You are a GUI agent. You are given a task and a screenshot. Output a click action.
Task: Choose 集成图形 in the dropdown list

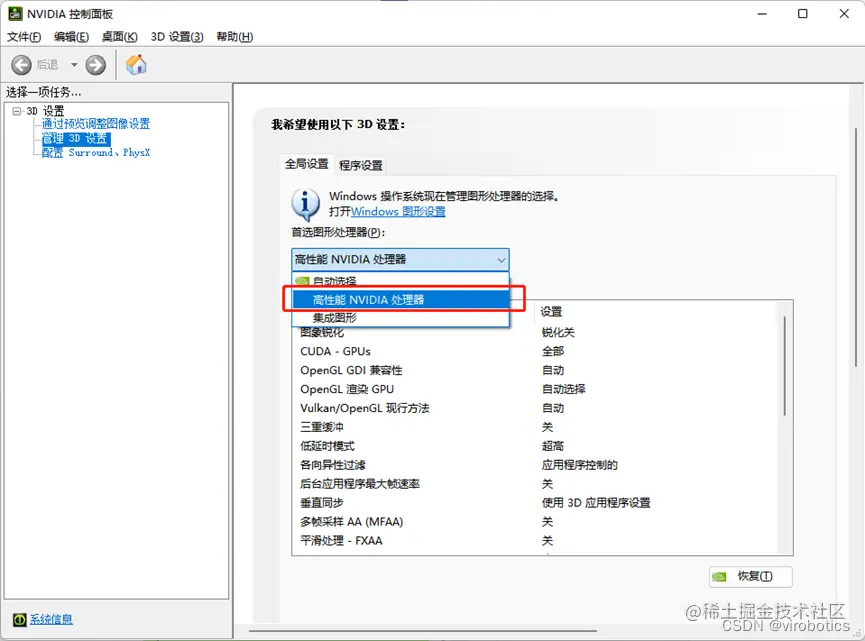click(x=400, y=318)
